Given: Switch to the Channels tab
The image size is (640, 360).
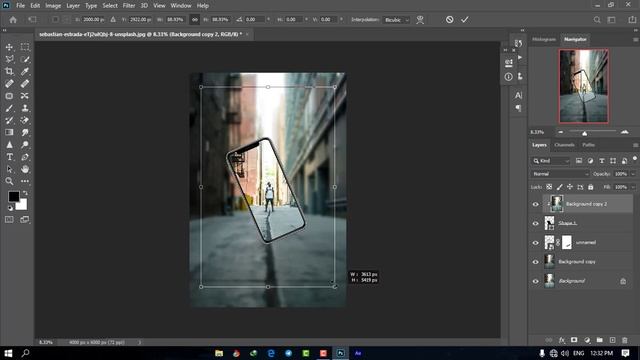Looking at the screenshot, I should pyautogui.click(x=564, y=145).
